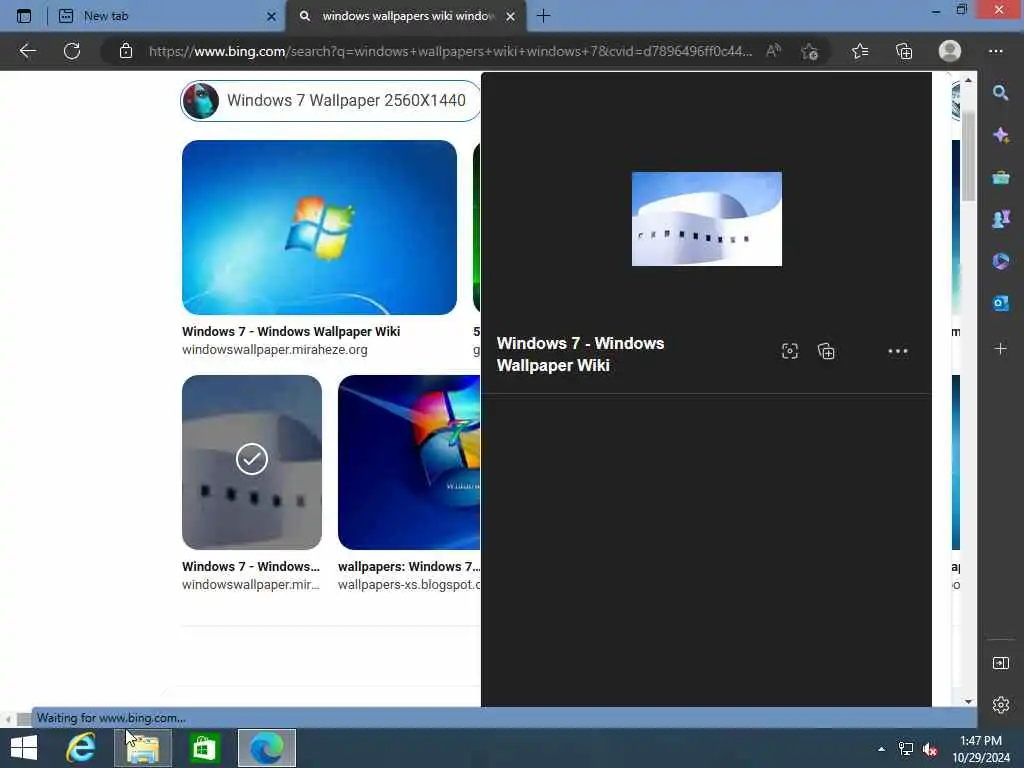Open tab actions menu
This screenshot has height=768, width=1024.
24,16
